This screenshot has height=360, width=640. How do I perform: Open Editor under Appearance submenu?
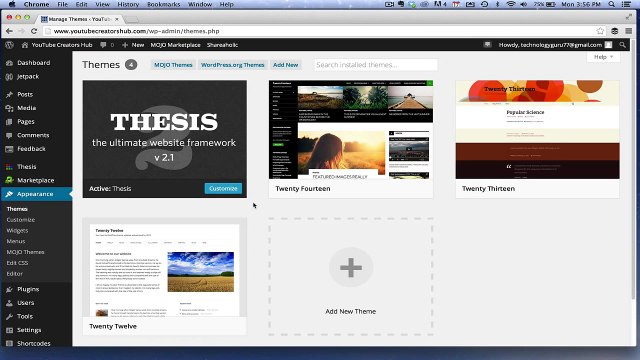tap(15, 273)
